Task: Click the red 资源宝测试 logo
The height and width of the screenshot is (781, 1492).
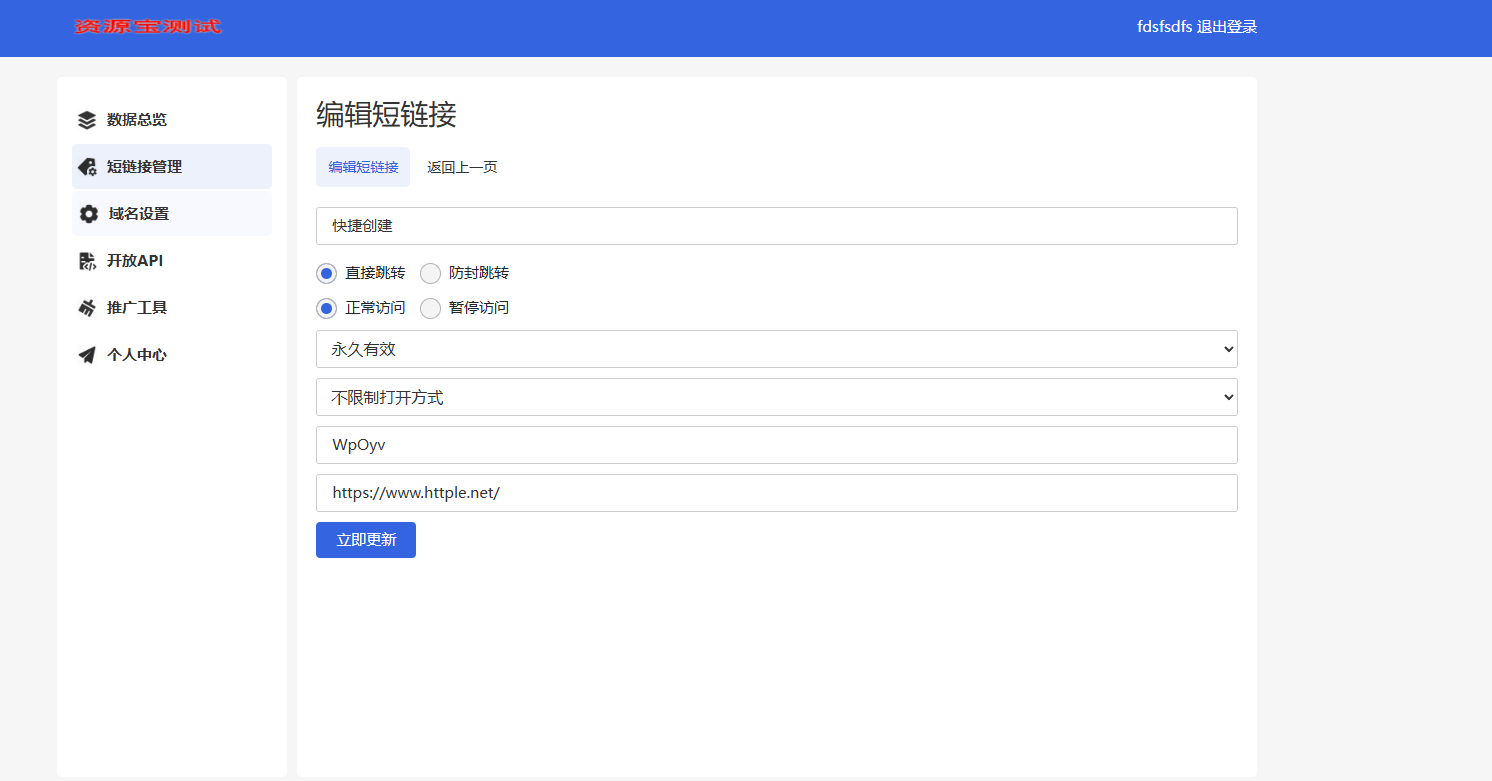Action: [148, 27]
